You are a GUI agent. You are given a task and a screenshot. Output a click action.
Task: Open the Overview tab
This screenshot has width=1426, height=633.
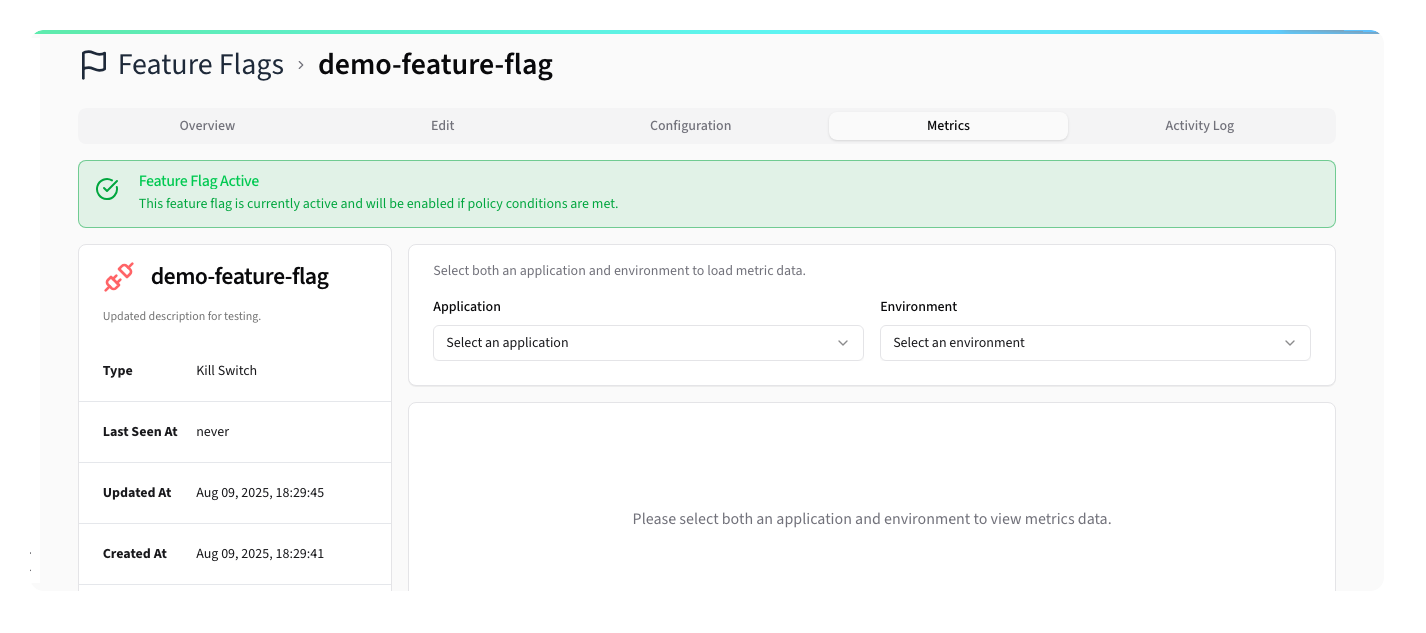click(207, 125)
